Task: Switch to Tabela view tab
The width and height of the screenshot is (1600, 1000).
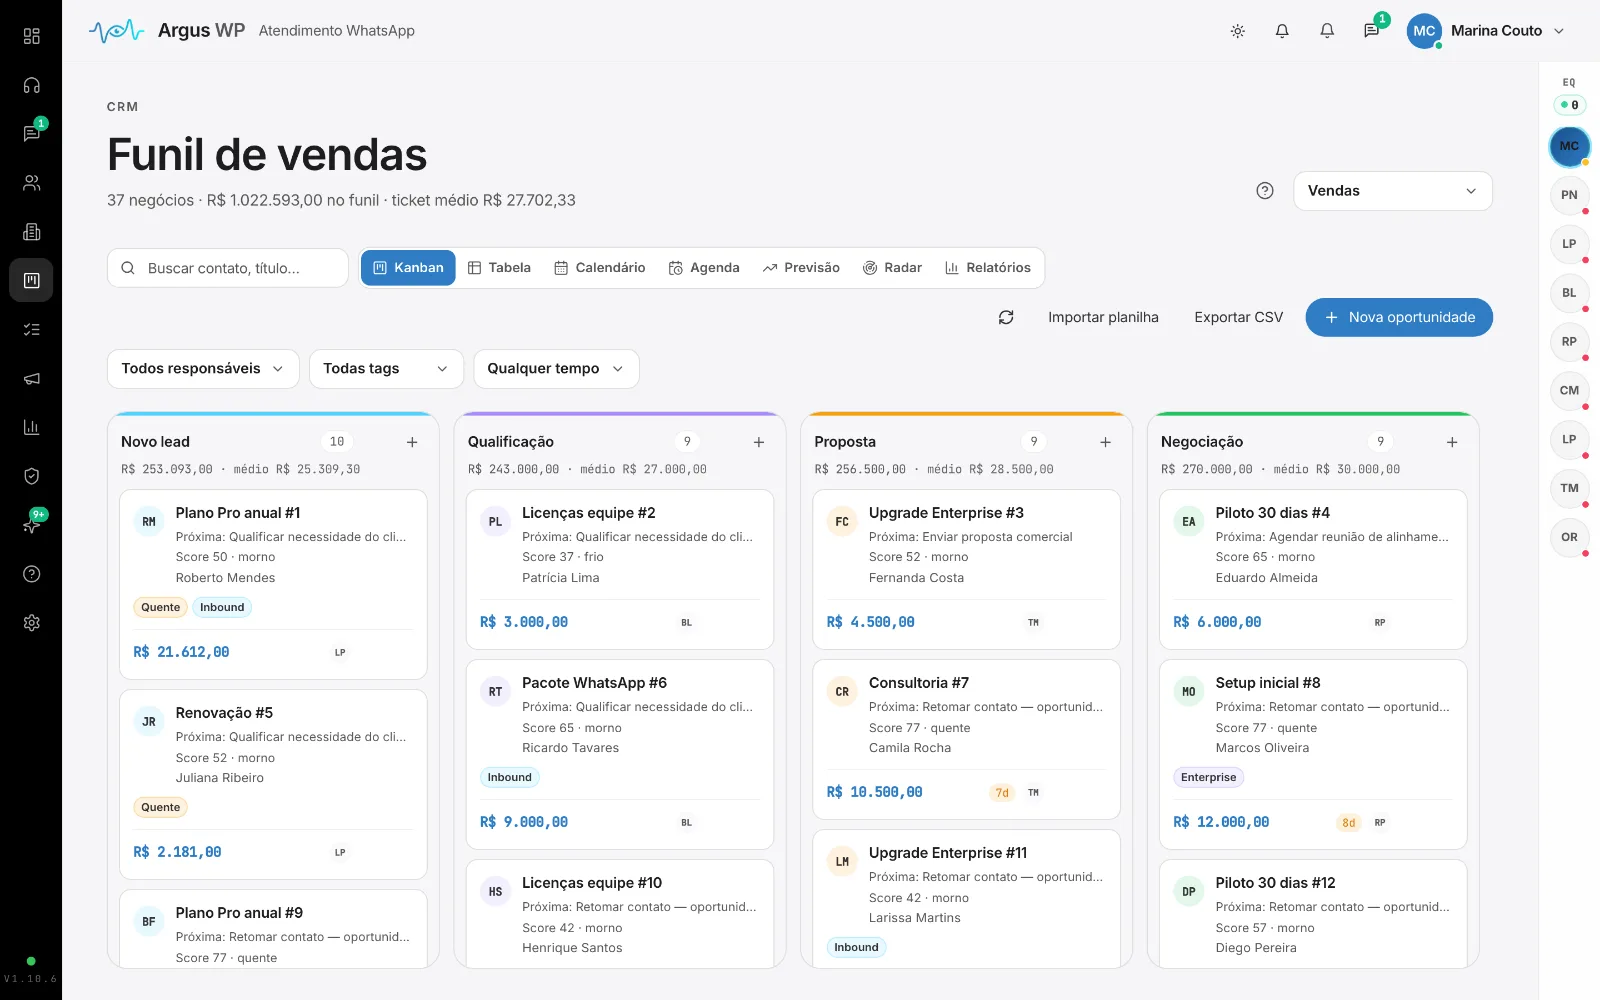Action: [499, 268]
